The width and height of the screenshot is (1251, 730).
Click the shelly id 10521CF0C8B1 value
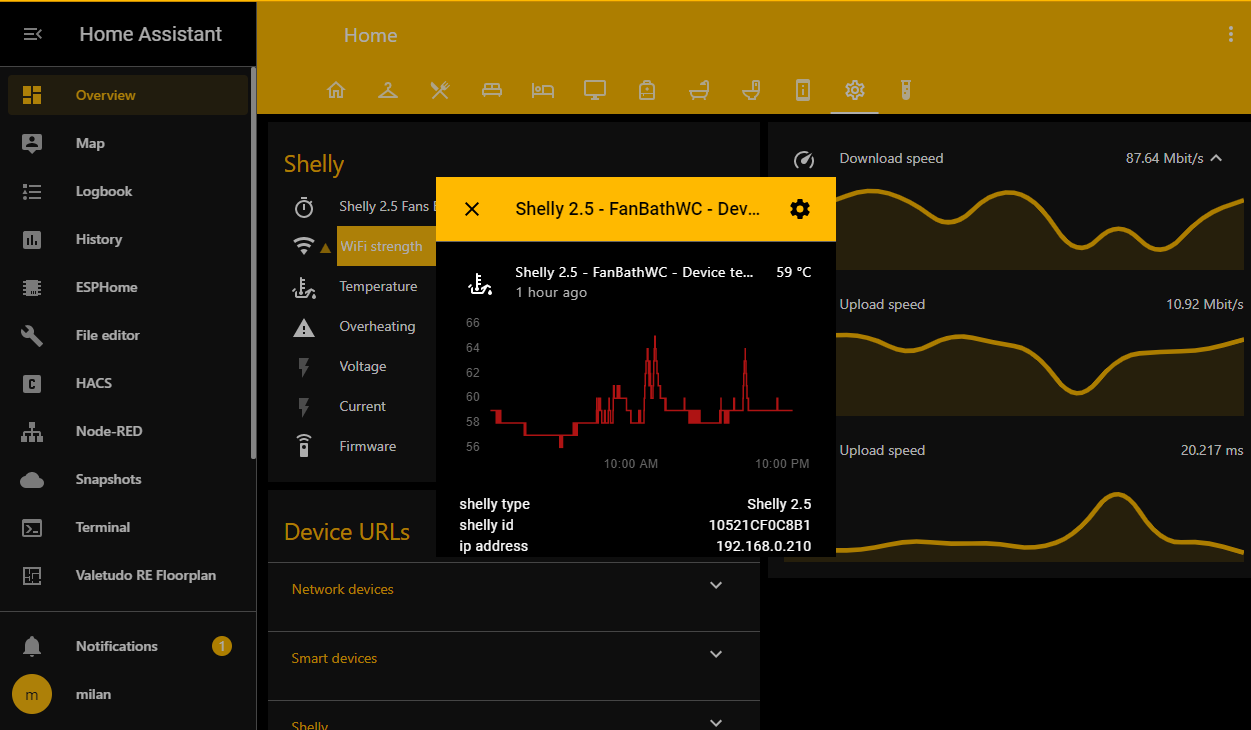[x=760, y=525]
